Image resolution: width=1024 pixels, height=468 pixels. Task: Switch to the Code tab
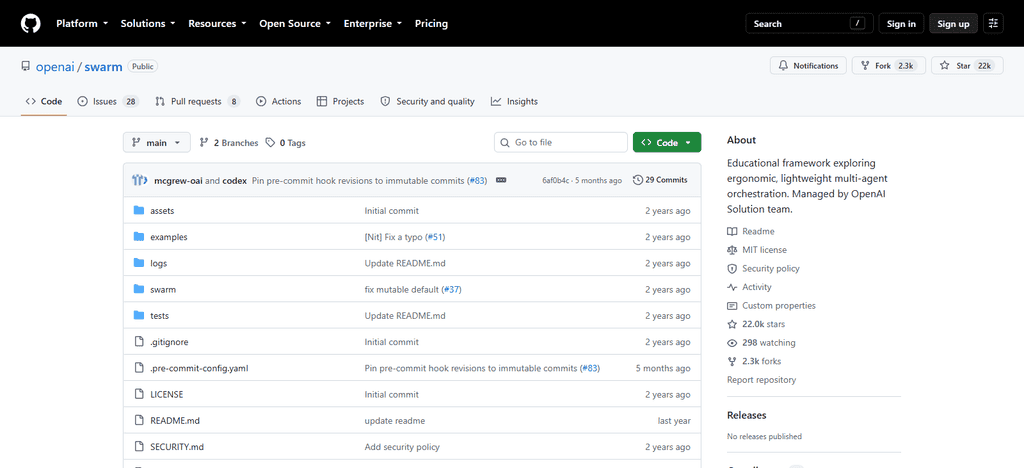point(44,101)
